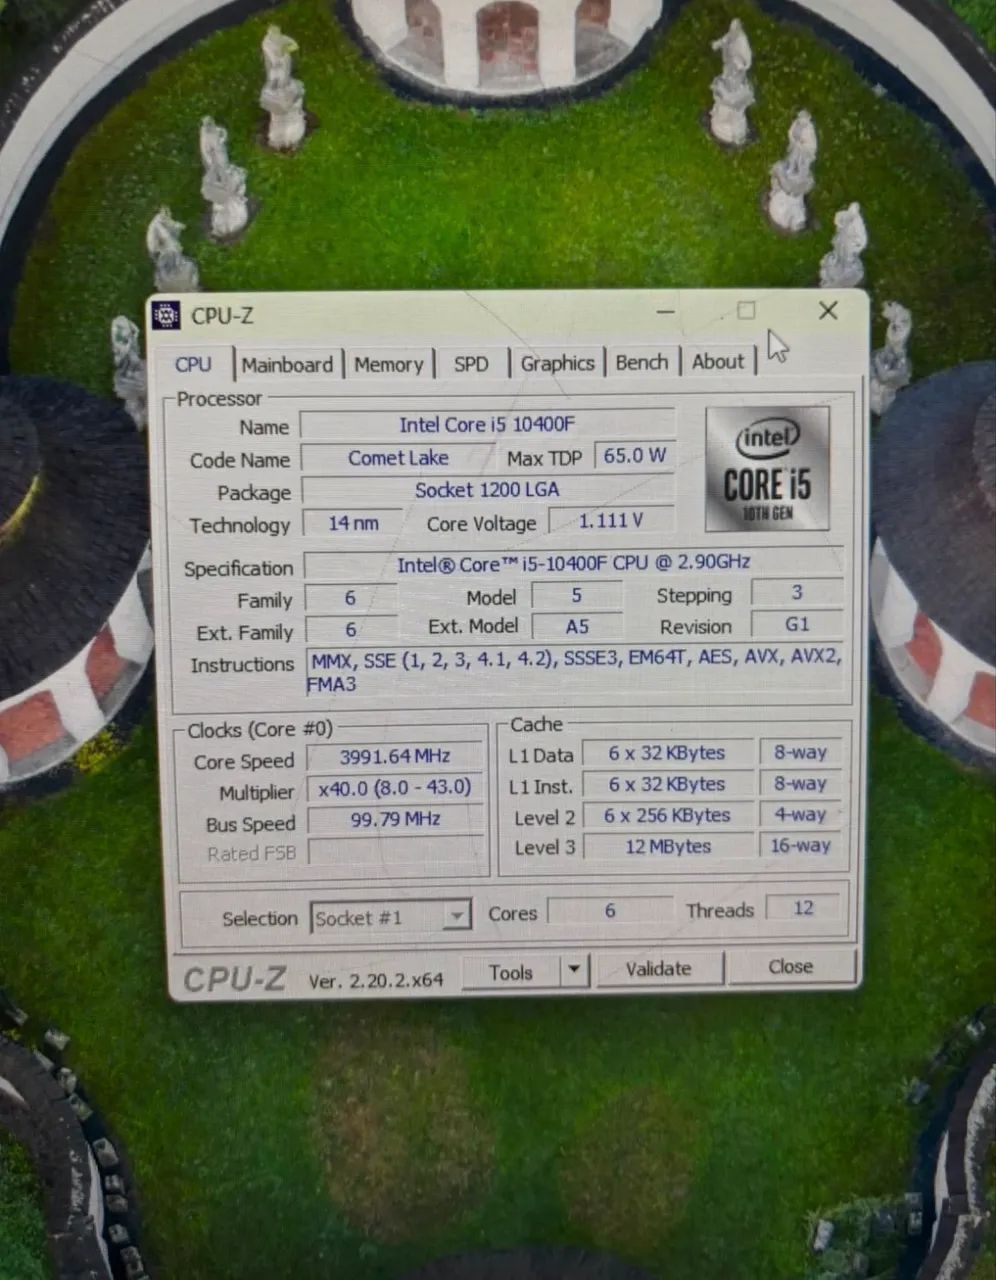The image size is (996, 1280).
Task: Switch to the Mainboard tab
Action: click(x=287, y=365)
